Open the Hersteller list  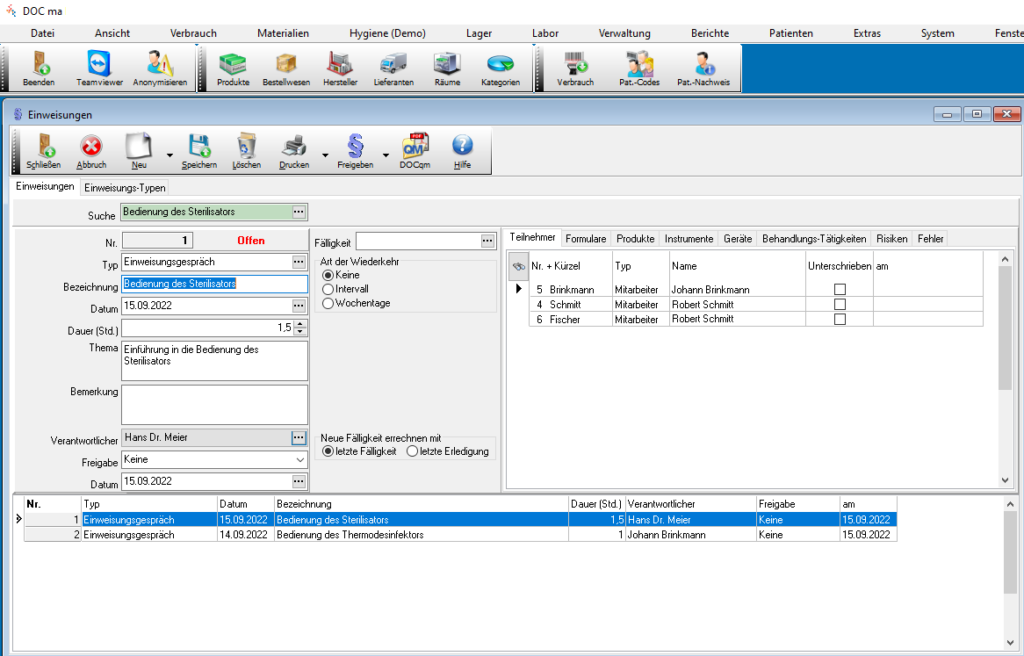click(340, 68)
